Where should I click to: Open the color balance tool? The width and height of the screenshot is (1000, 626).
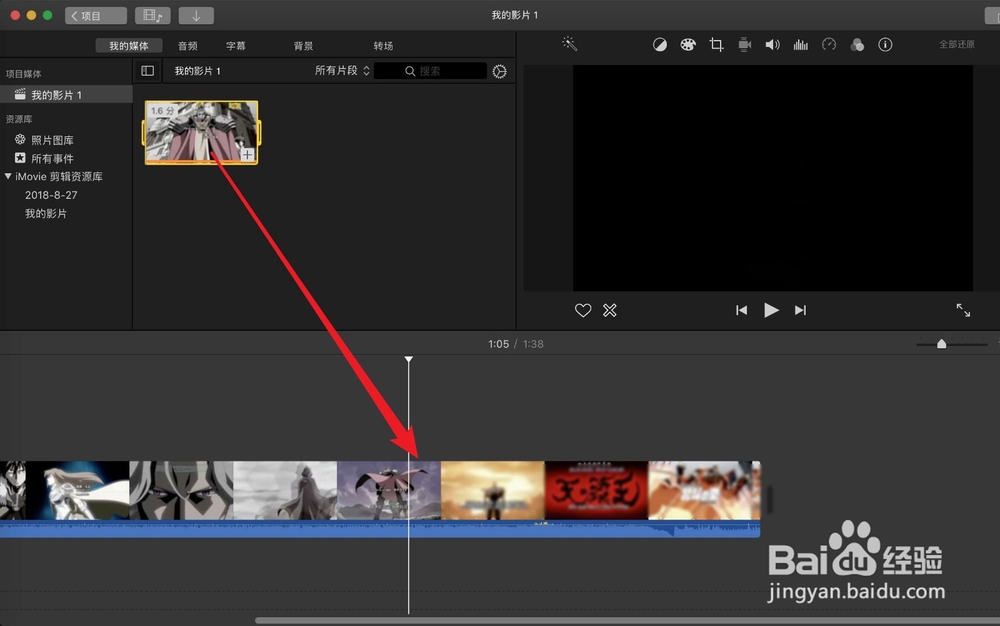pos(659,45)
